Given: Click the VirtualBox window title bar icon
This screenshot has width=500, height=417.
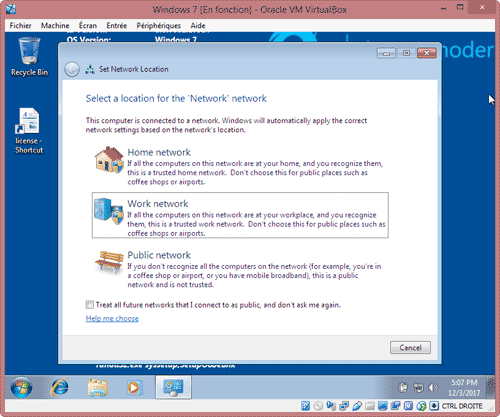Looking at the screenshot, I should (11, 9).
